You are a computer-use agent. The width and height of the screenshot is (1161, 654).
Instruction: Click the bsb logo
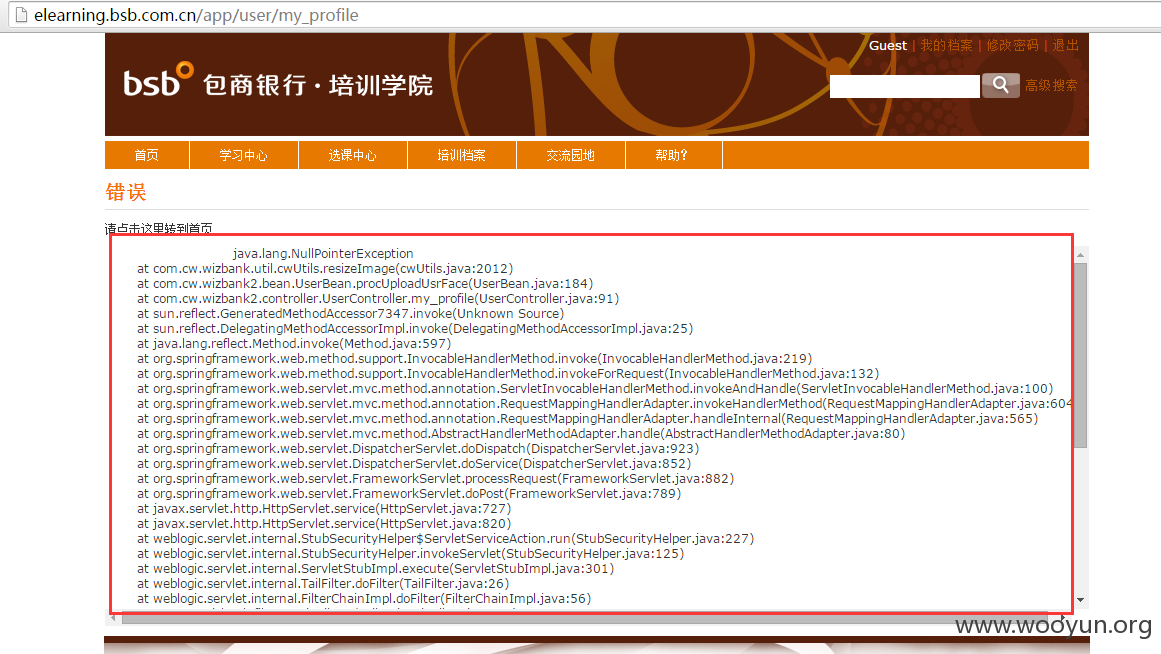tap(158, 80)
